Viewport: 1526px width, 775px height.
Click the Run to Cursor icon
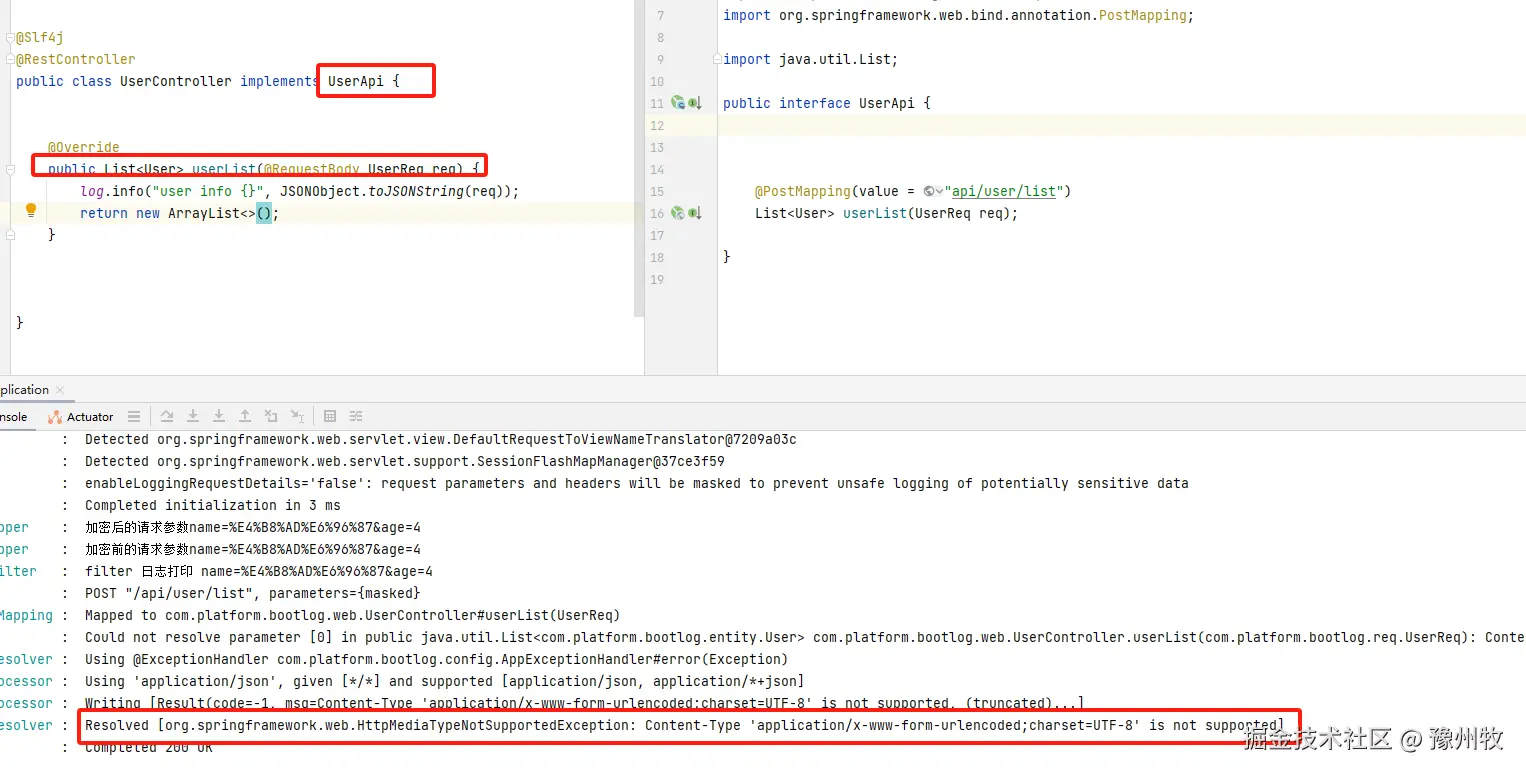(x=297, y=416)
